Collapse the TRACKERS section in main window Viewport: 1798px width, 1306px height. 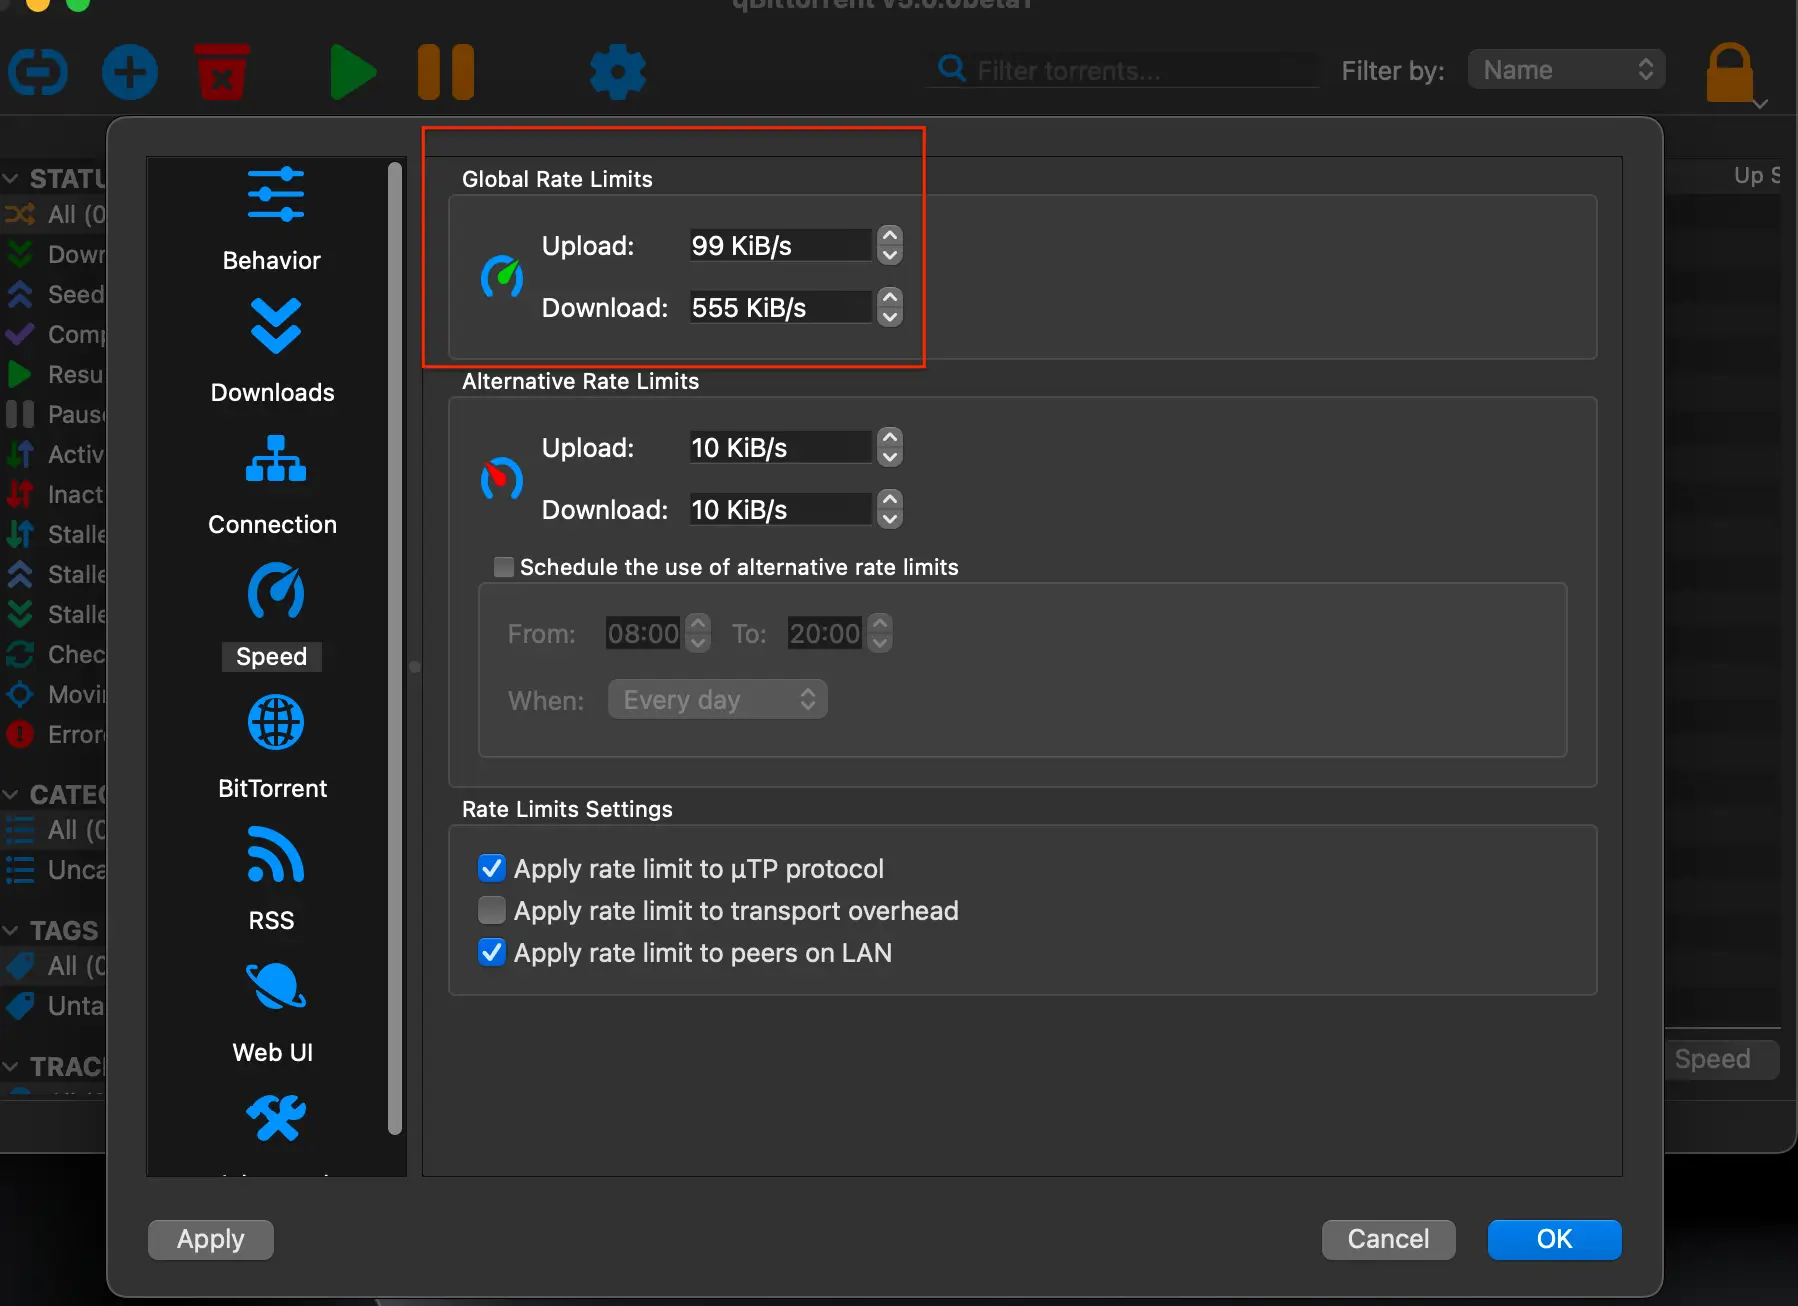click(x=11, y=1067)
